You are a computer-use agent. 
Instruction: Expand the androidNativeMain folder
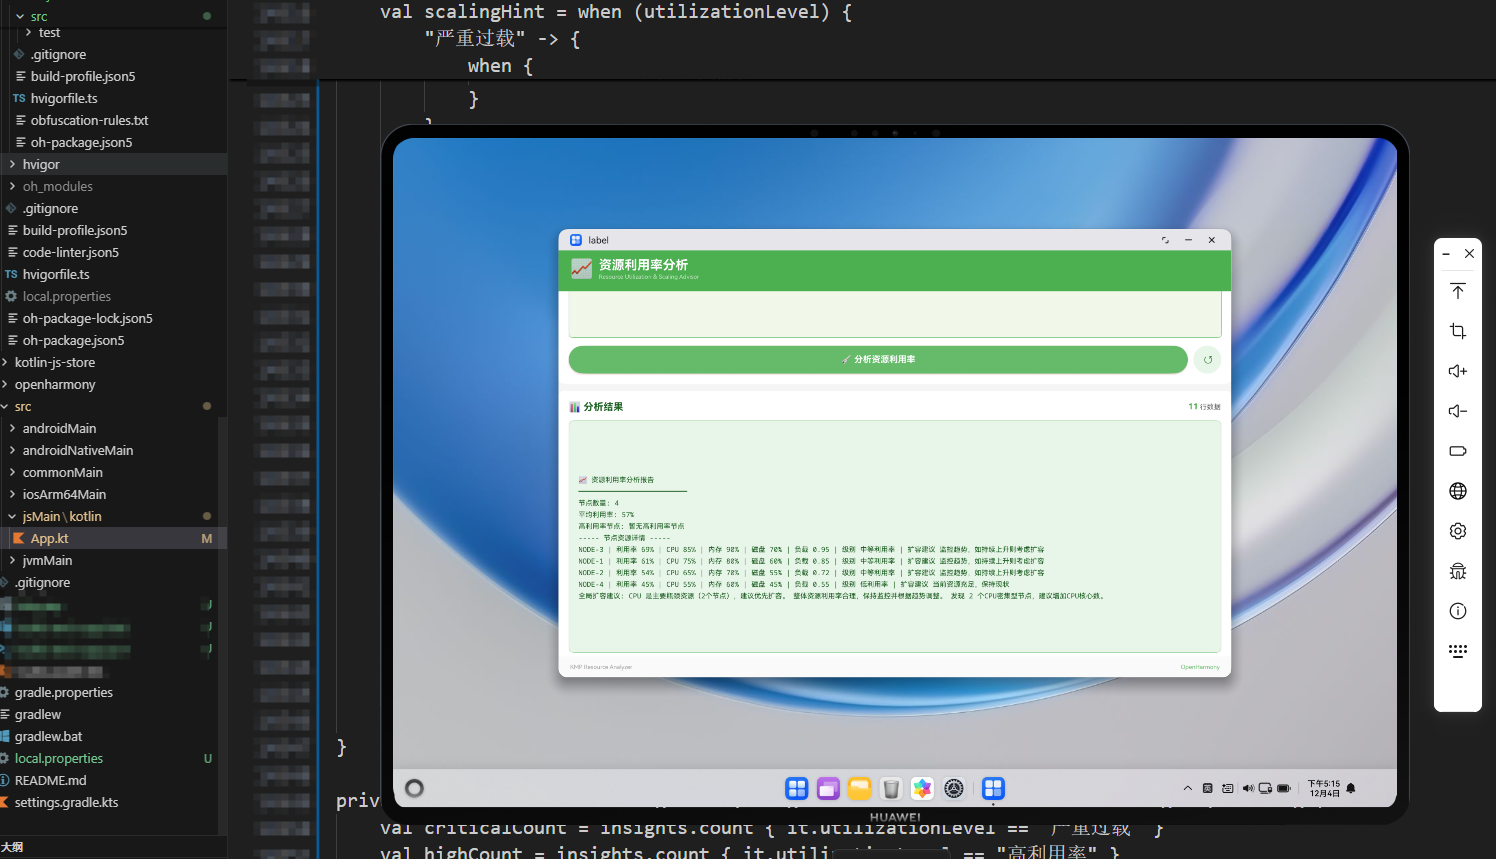pos(113,450)
